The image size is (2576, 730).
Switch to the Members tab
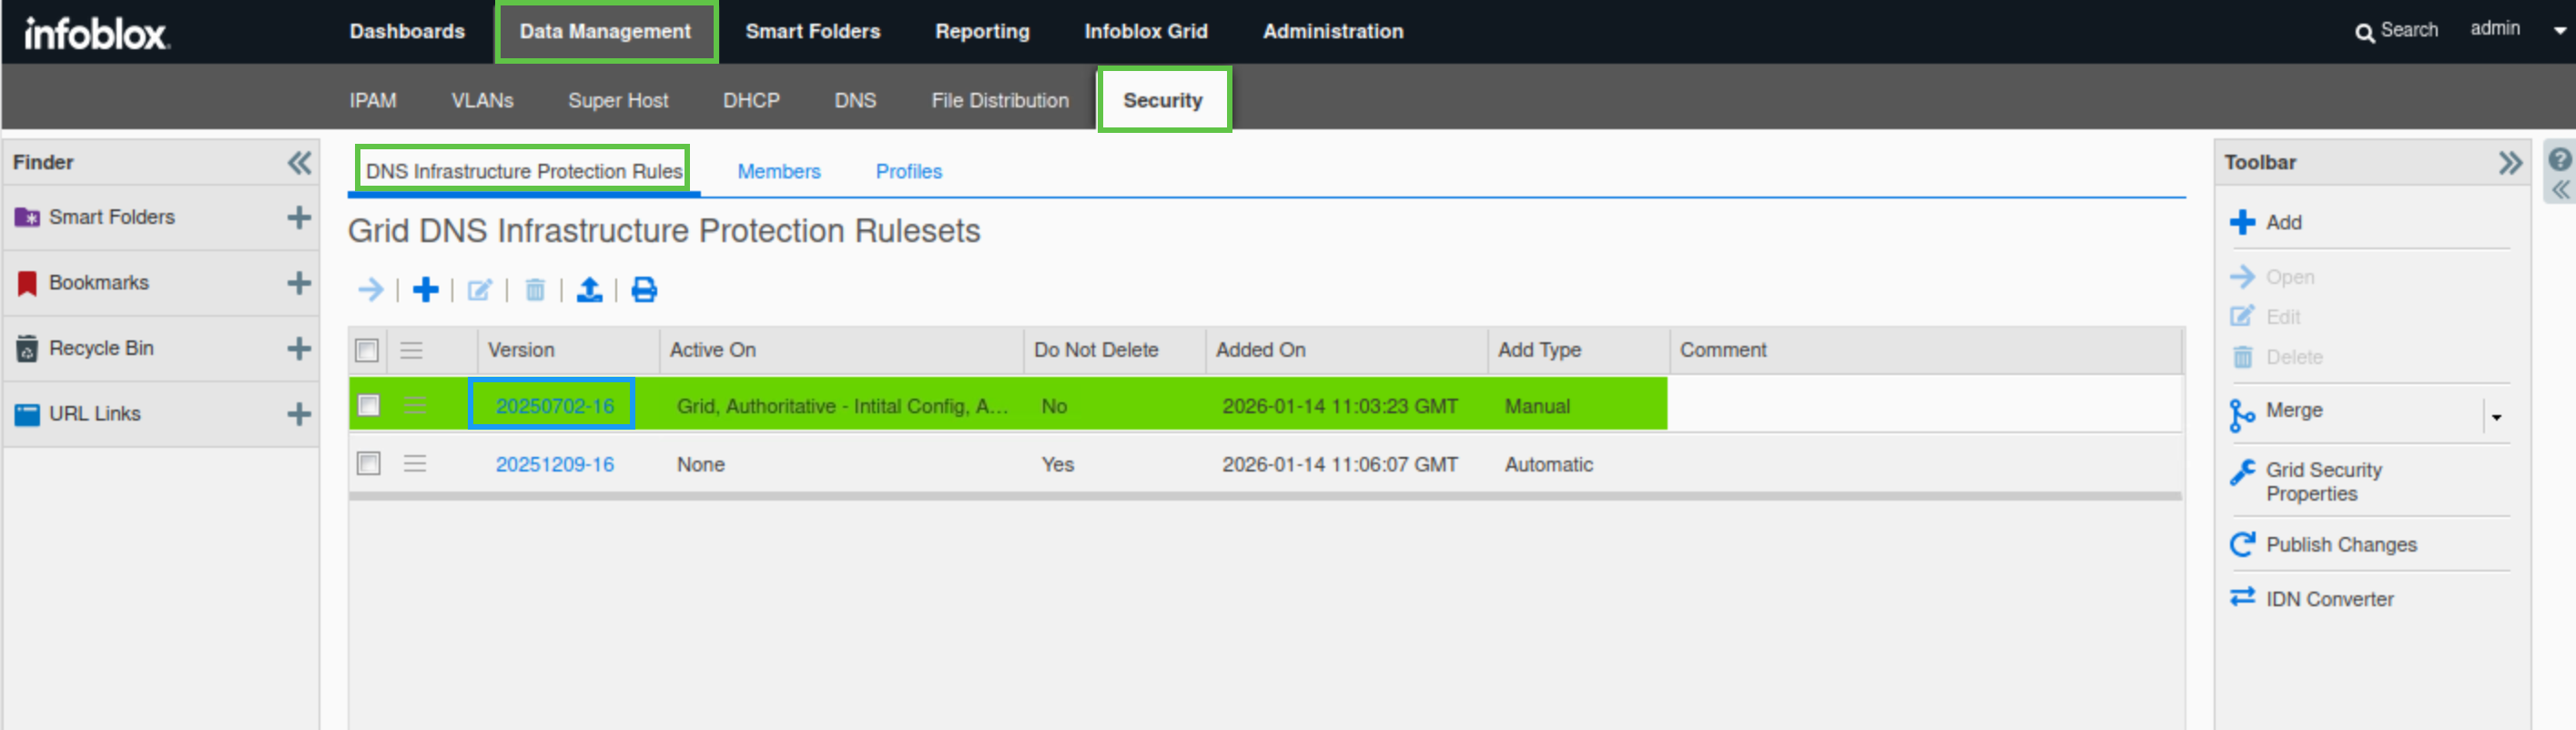(x=779, y=171)
